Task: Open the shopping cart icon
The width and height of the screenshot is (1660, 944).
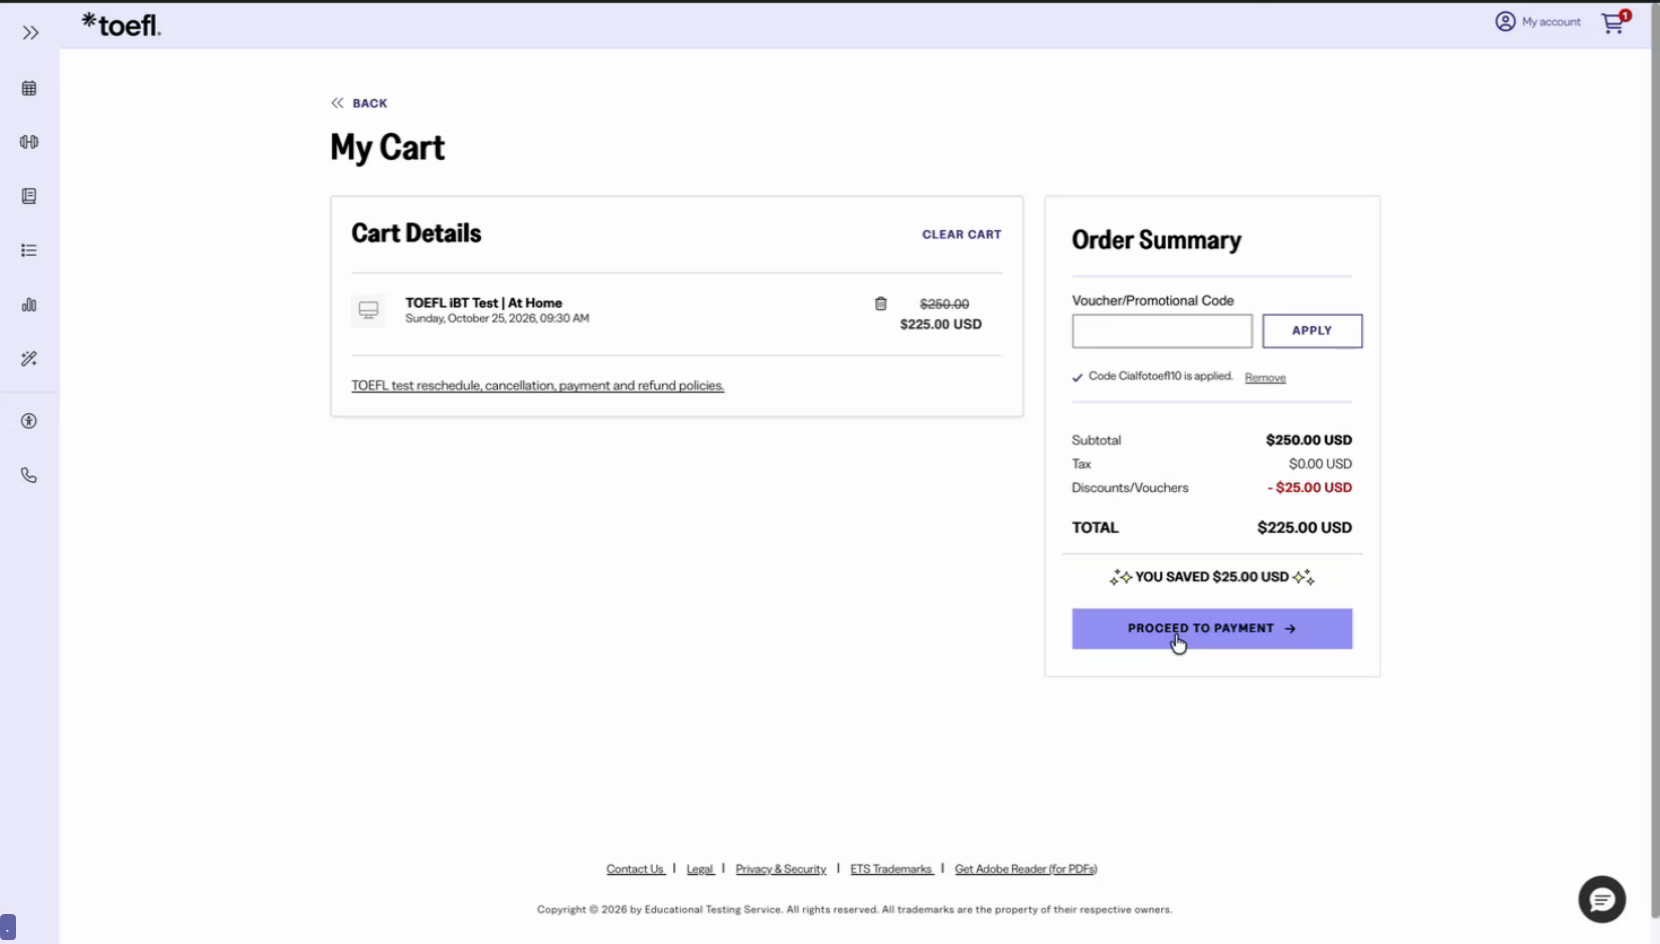Action: coord(1614,22)
